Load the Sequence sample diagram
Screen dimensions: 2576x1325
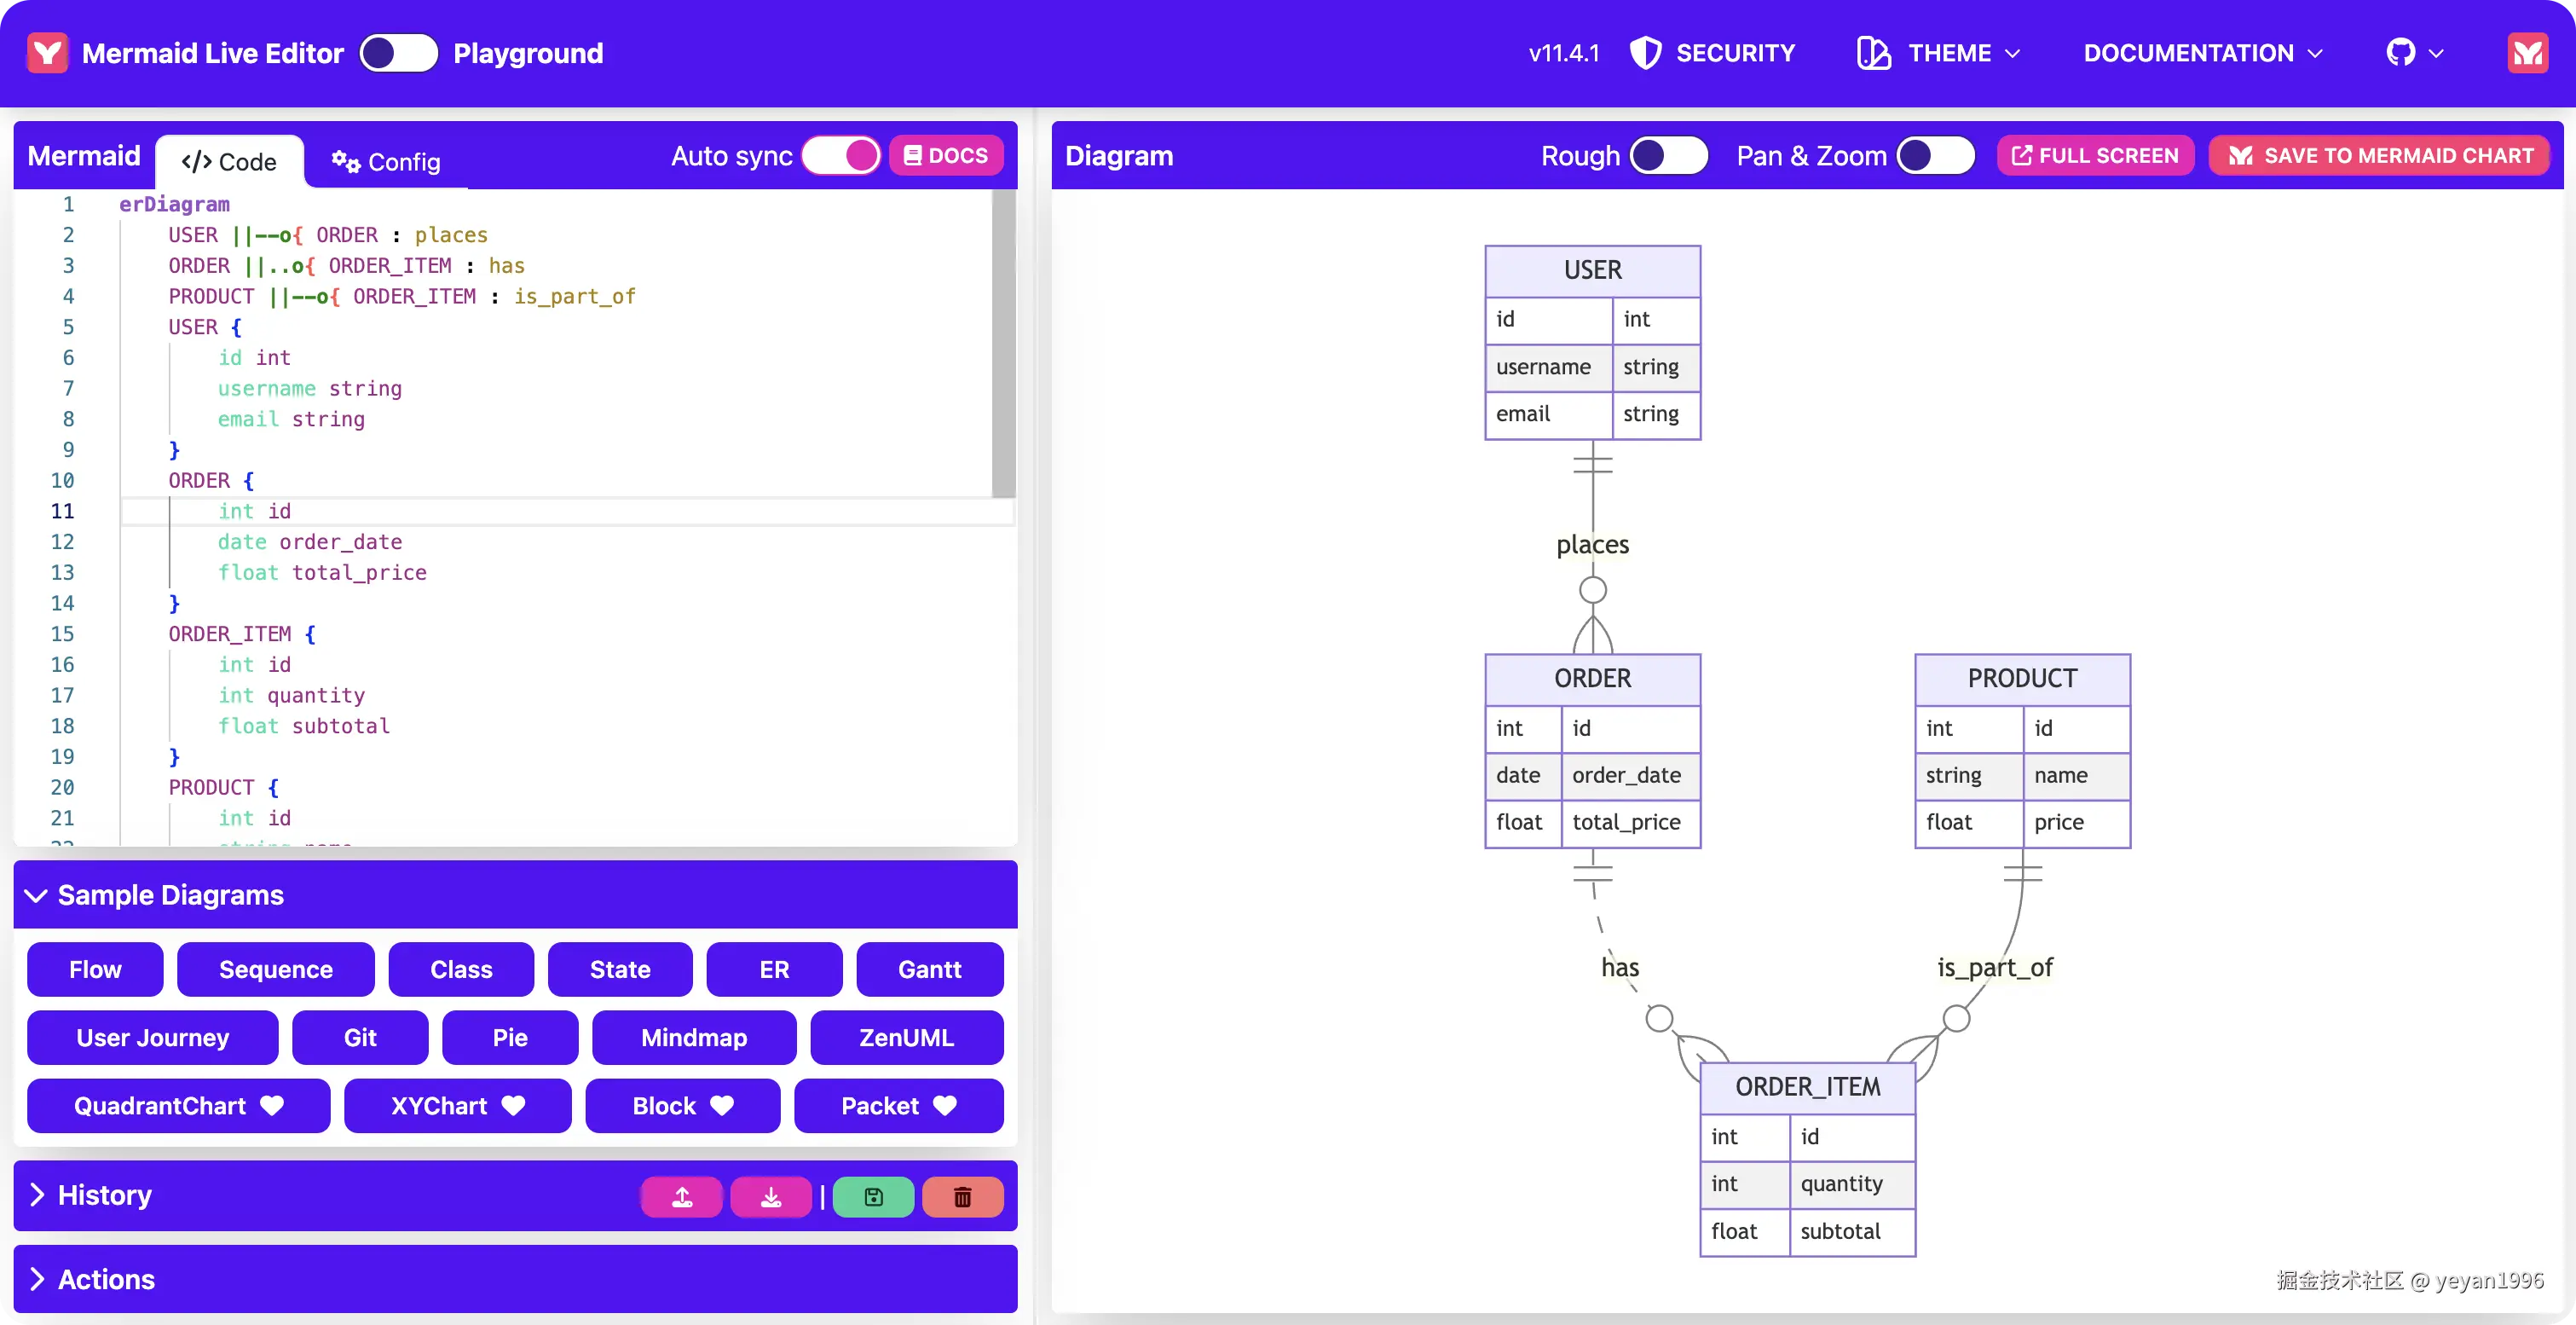pos(275,969)
